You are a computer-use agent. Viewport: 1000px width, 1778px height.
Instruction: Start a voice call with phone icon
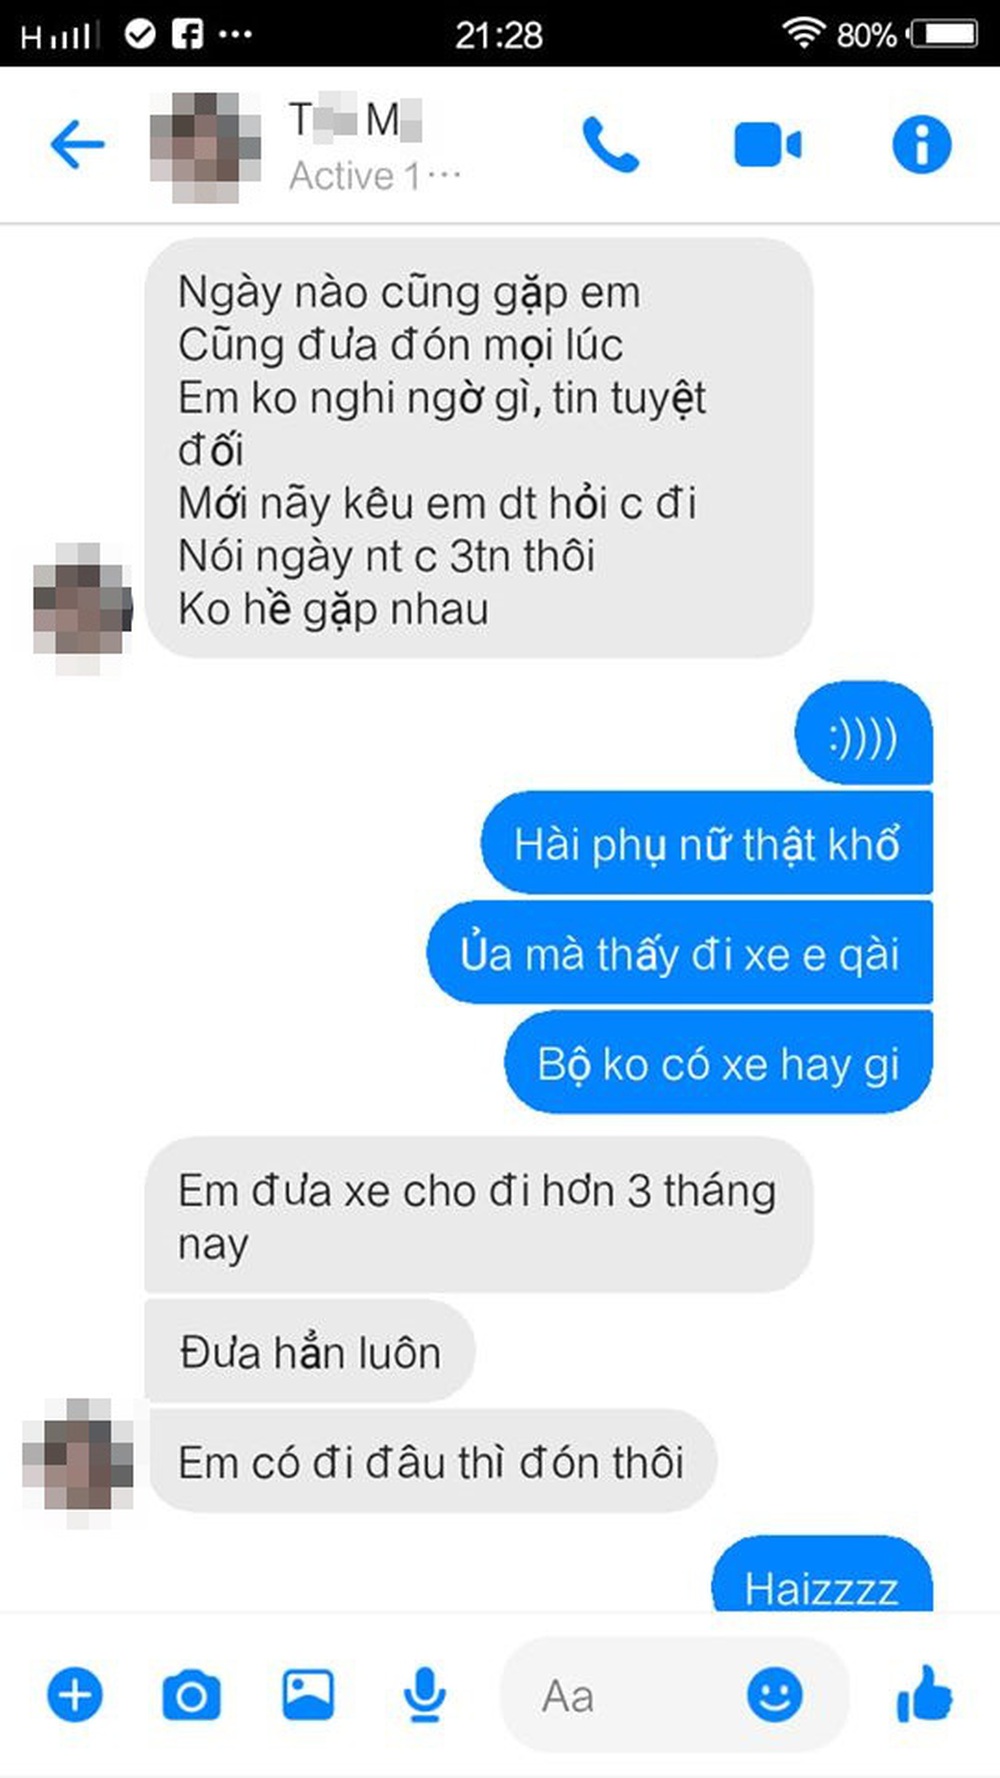(x=610, y=145)
